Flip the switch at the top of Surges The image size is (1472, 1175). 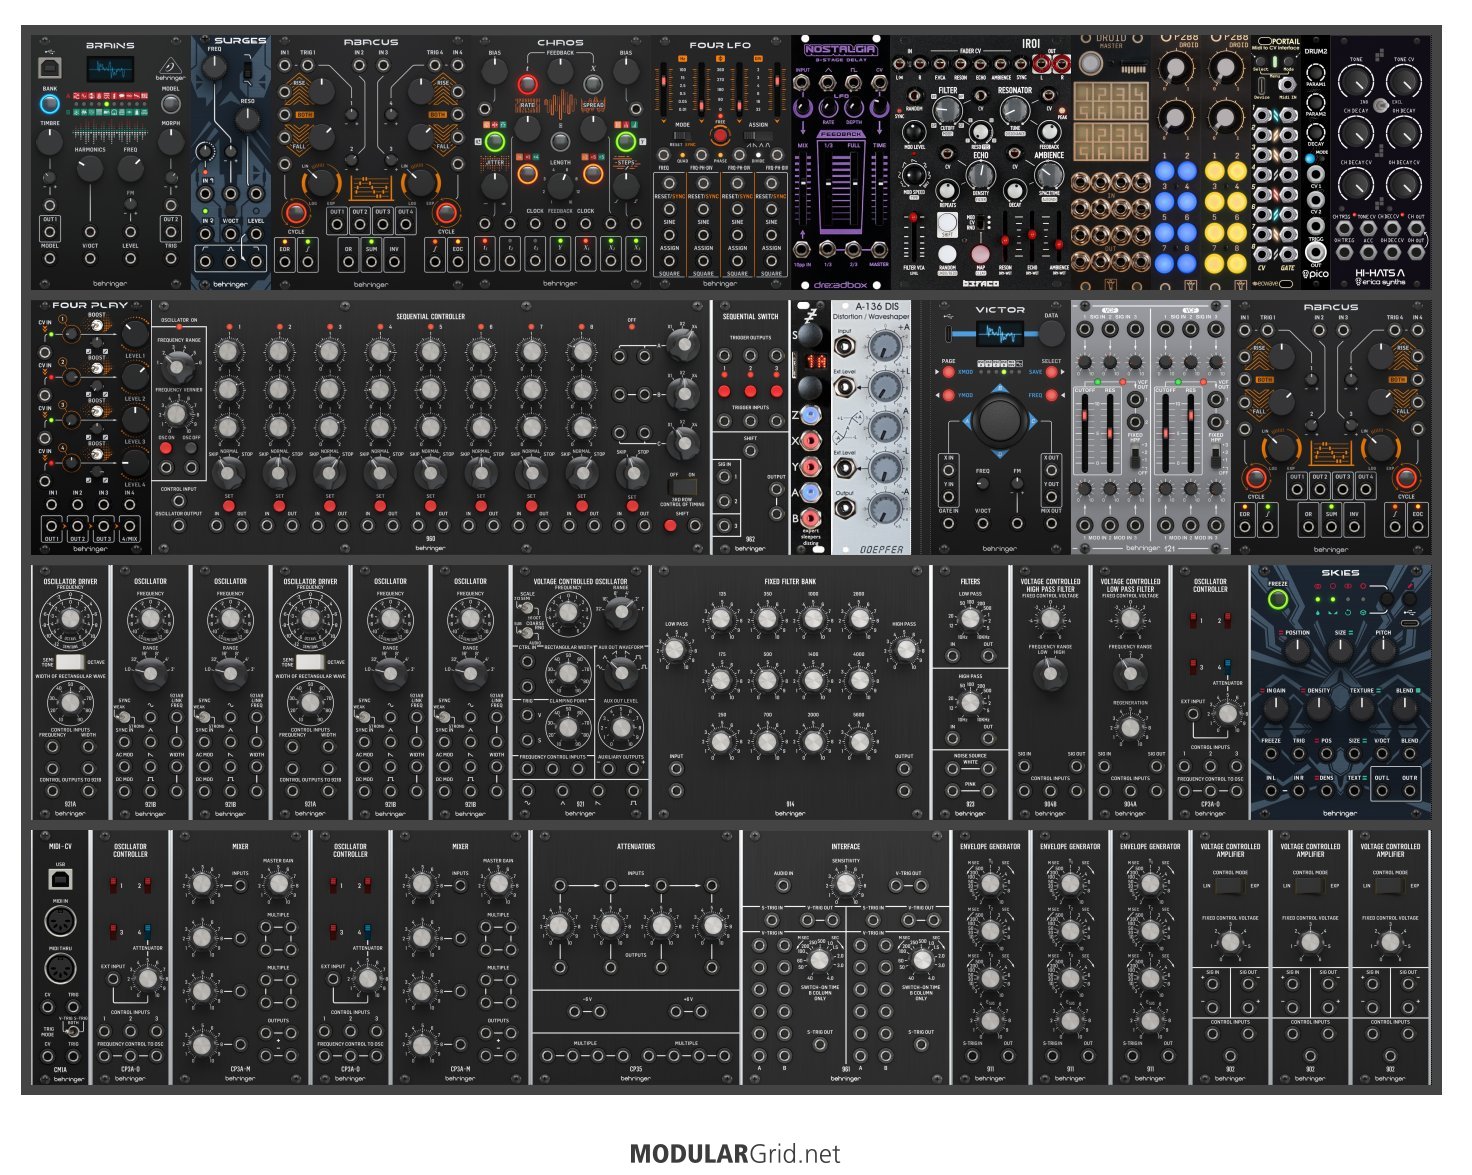246,70
